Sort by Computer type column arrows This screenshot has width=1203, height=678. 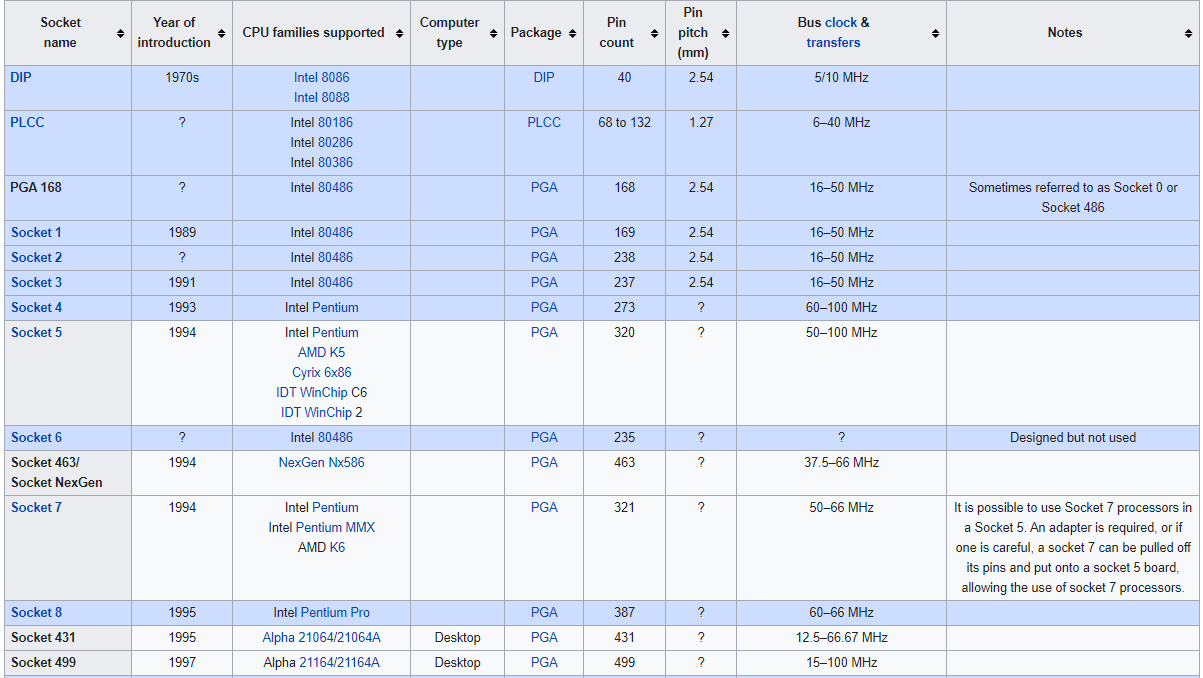[x=494, y=33]
